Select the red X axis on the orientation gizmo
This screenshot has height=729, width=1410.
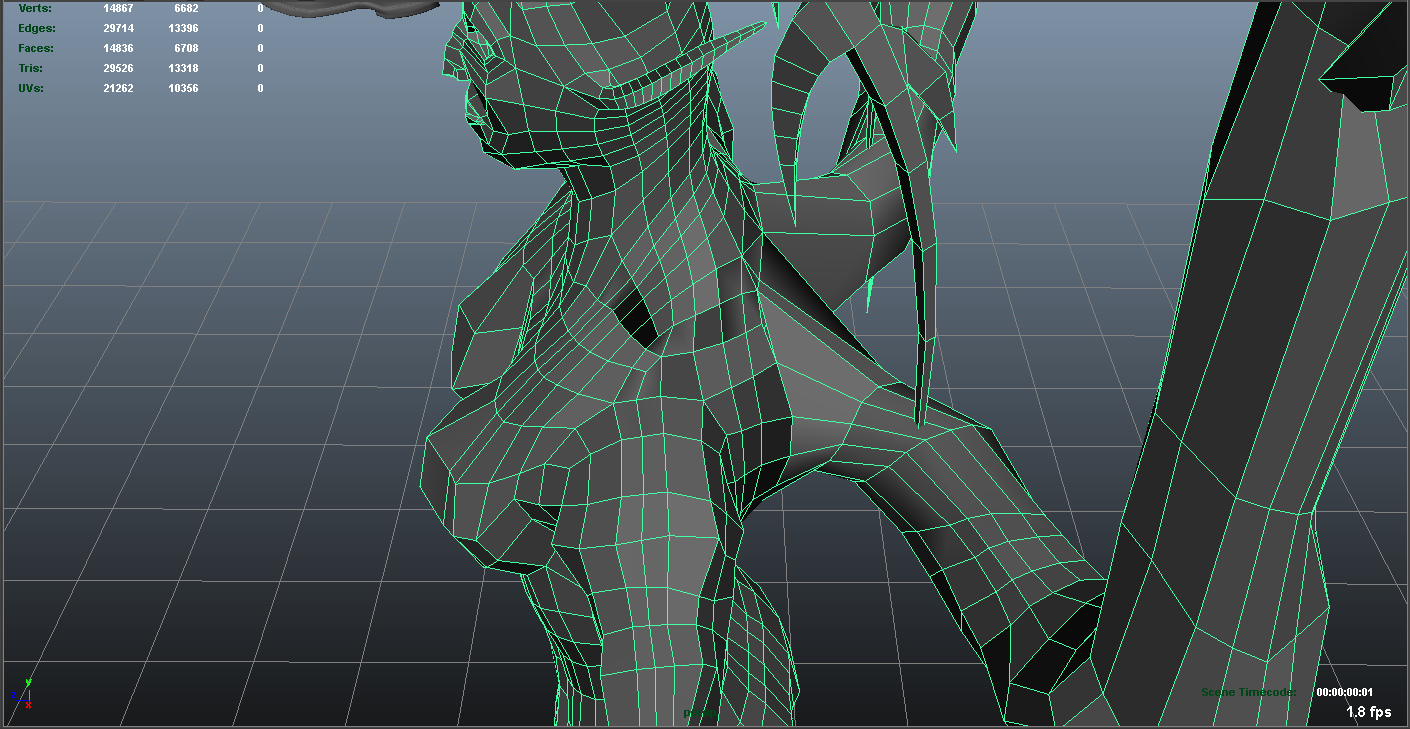pyautogui.click(x=28, y=703)
